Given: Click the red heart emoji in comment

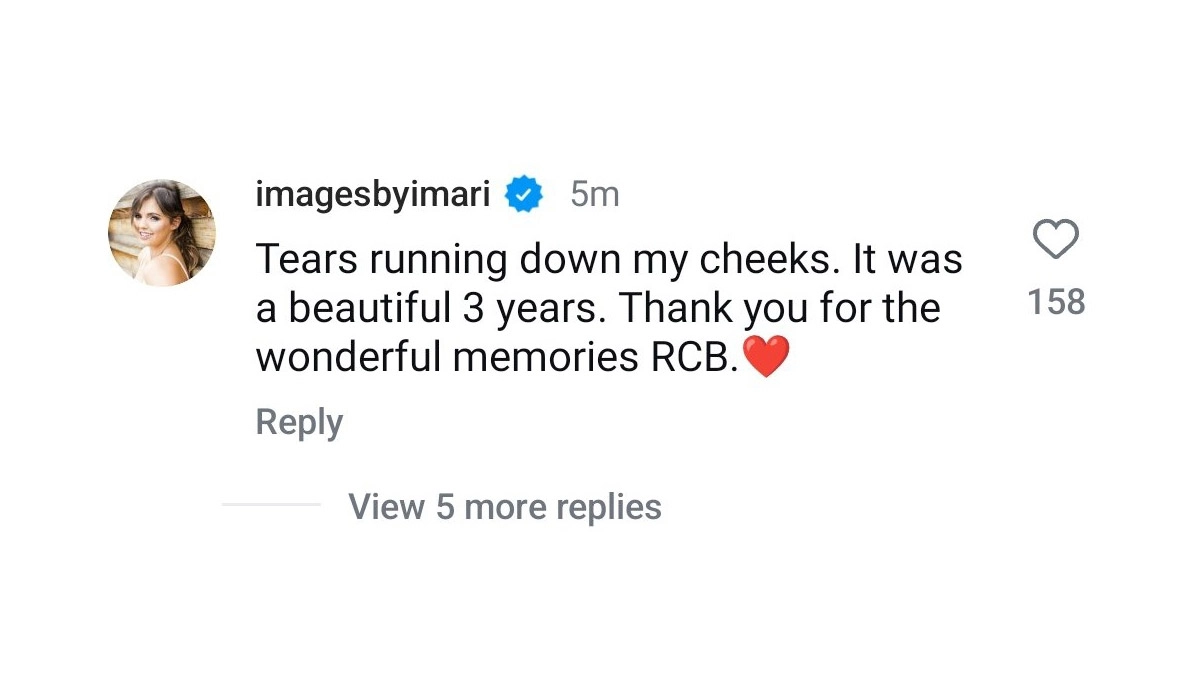Looking at the screenshot, I should tap(767, 357).
